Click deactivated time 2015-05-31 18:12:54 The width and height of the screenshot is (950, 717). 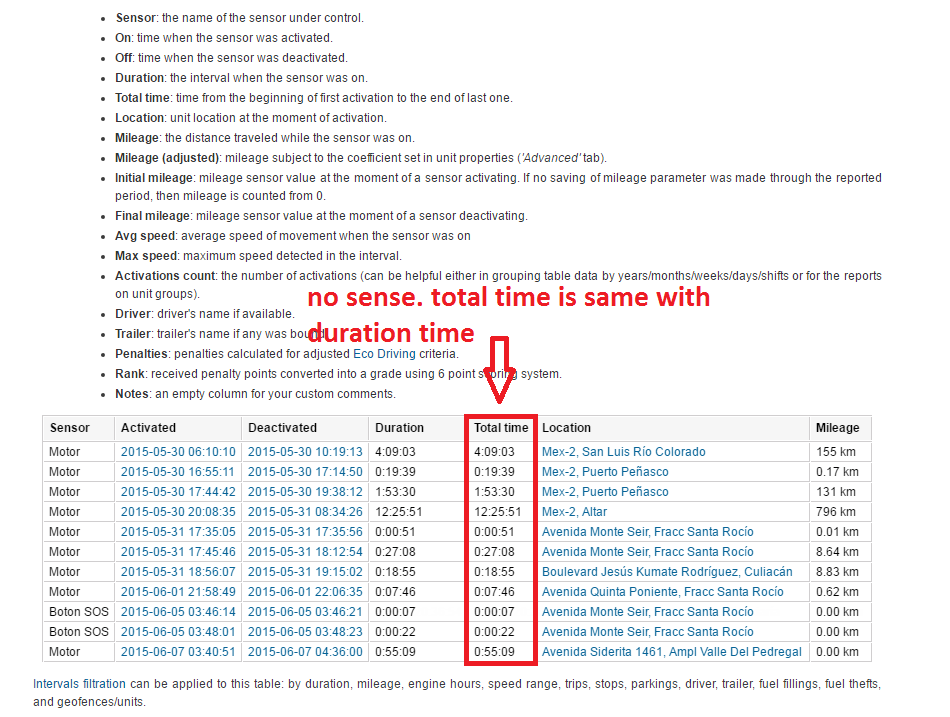(x=305, y=552)
